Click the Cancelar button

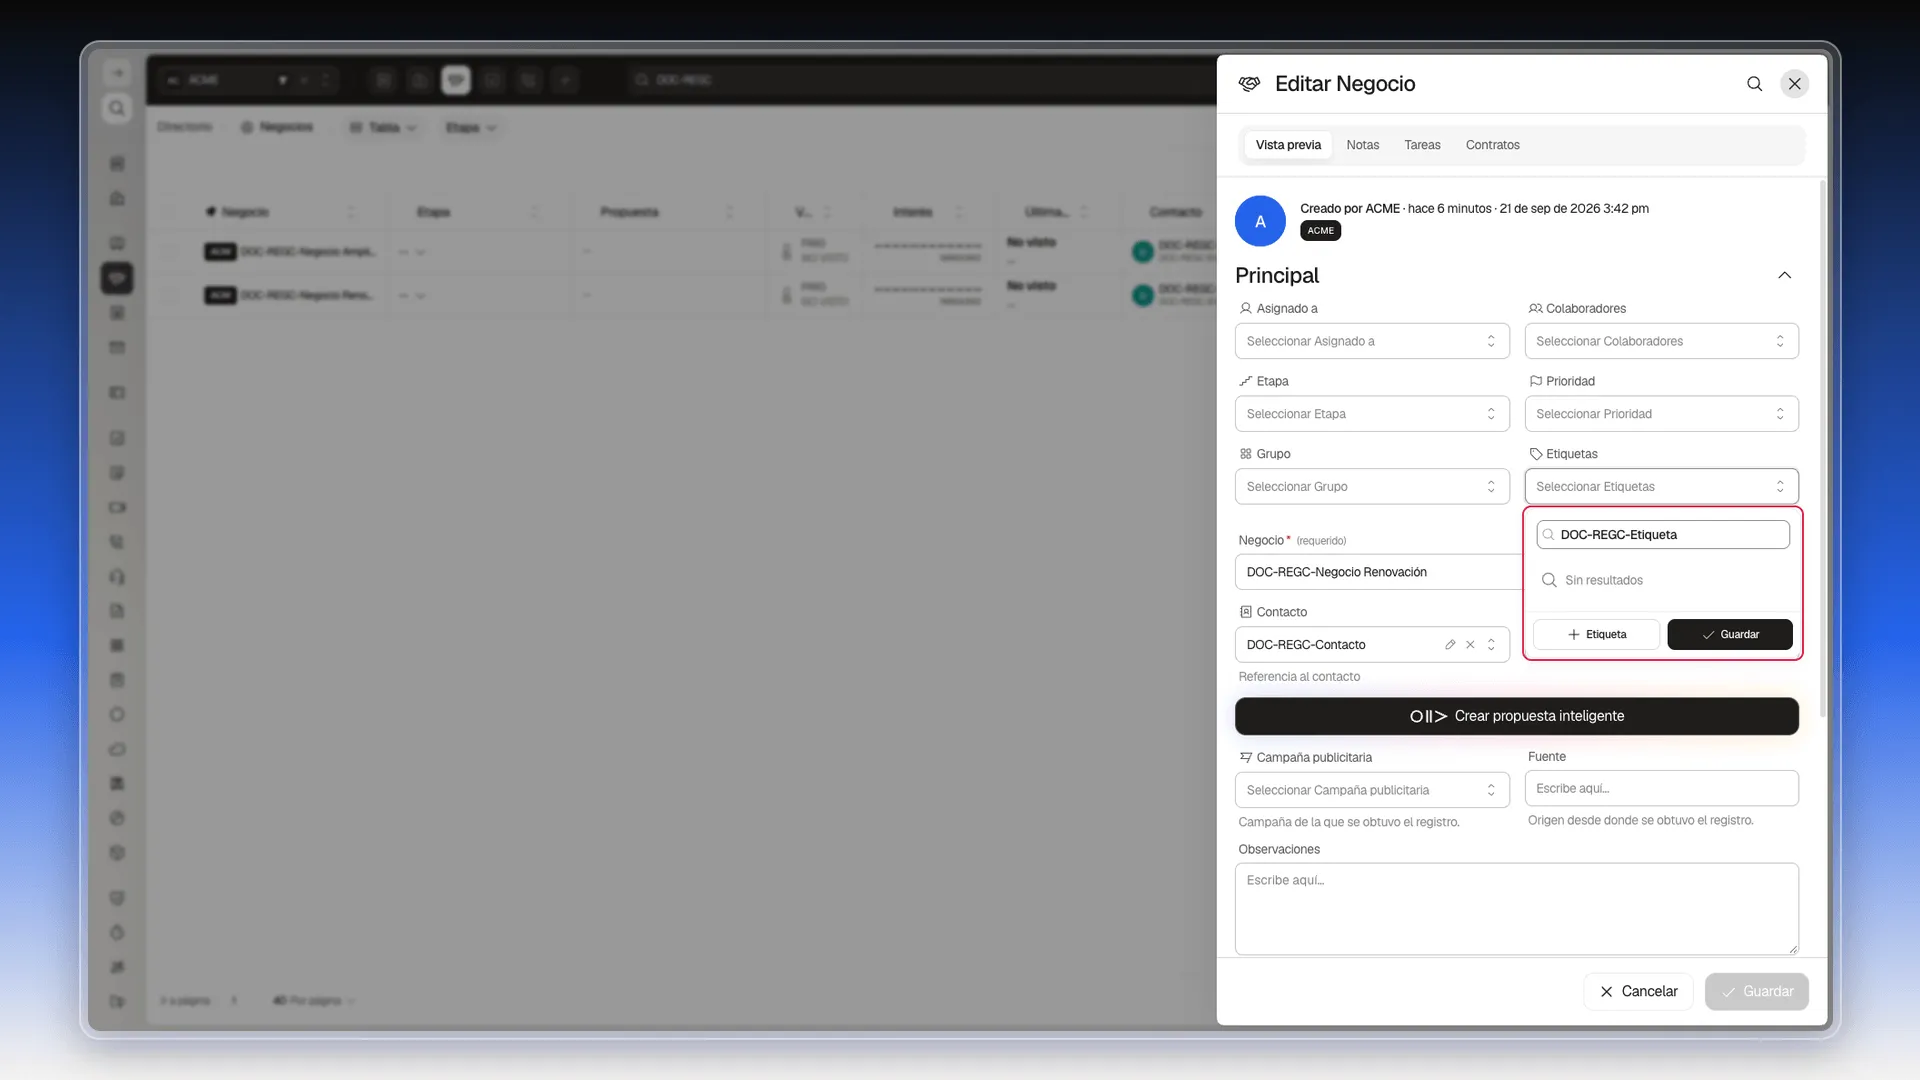(x=1638, y=992)
